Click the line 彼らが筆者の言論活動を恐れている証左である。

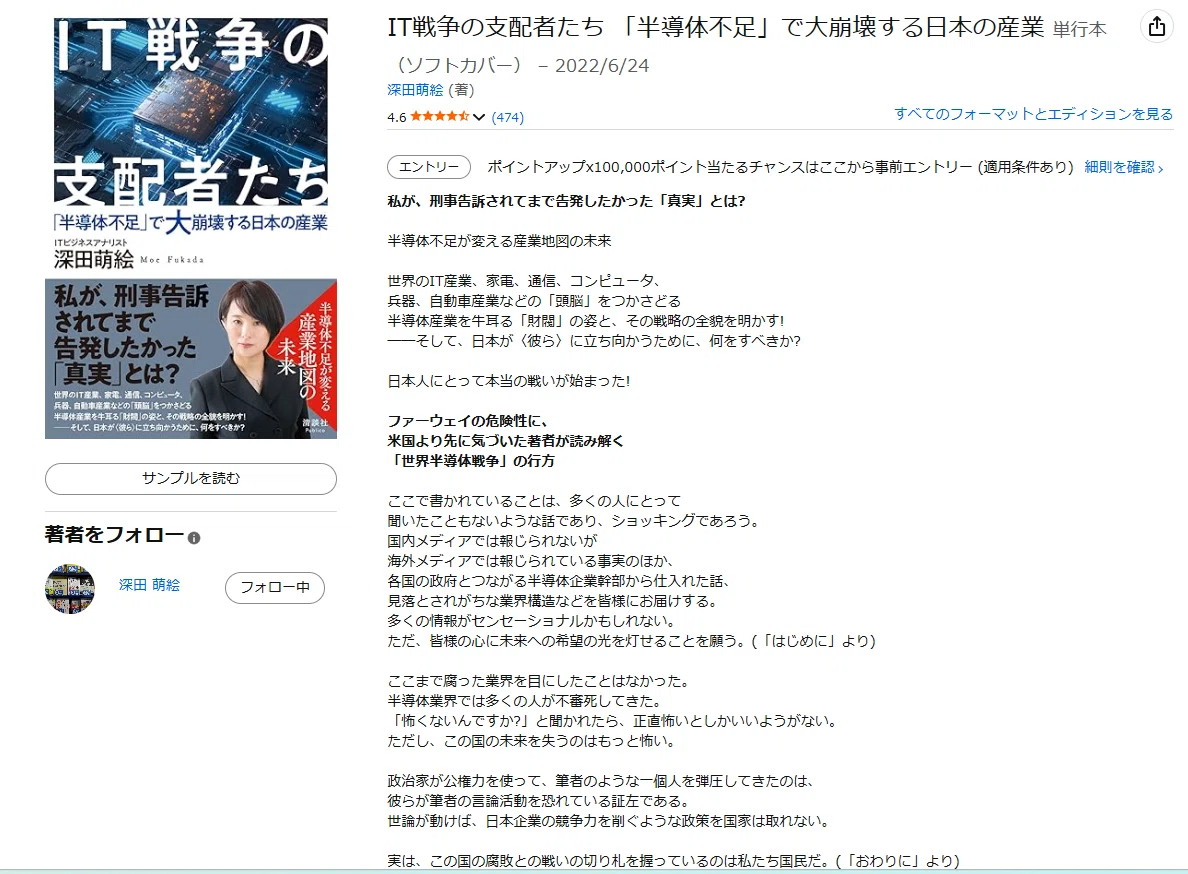pyautogui.click(x=538, y=801)
